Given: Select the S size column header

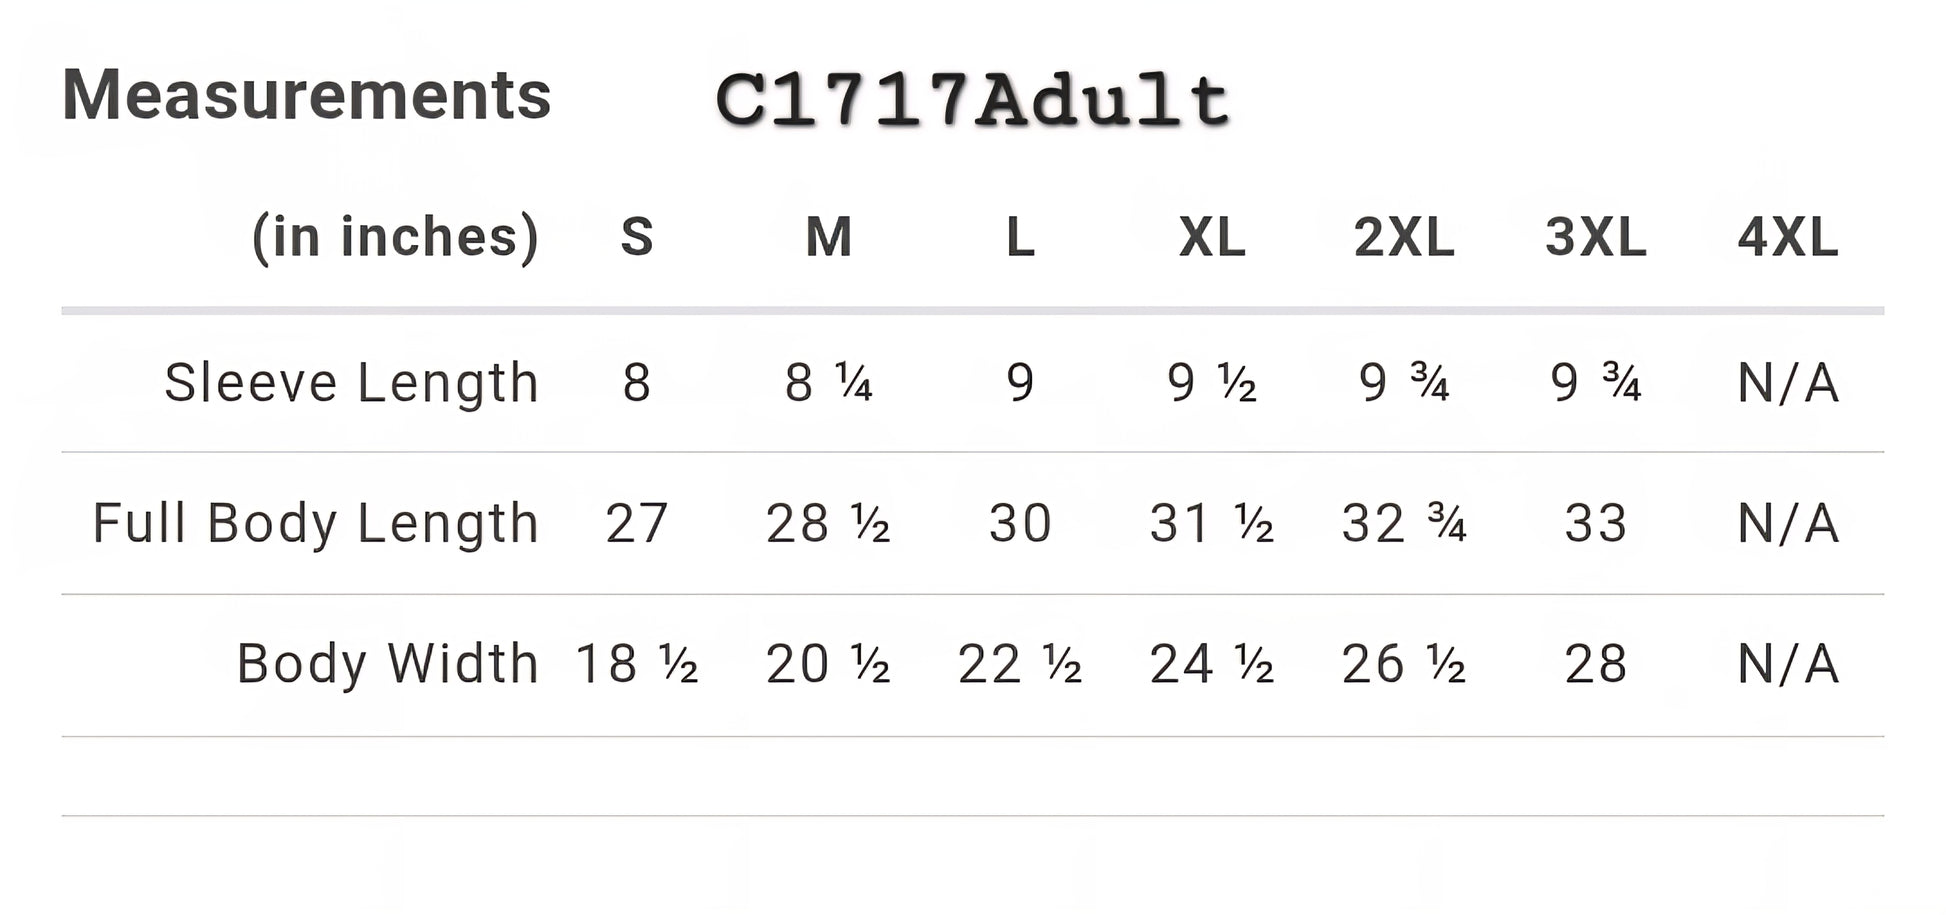Looking at the screenshot, I should click(637, 238).
